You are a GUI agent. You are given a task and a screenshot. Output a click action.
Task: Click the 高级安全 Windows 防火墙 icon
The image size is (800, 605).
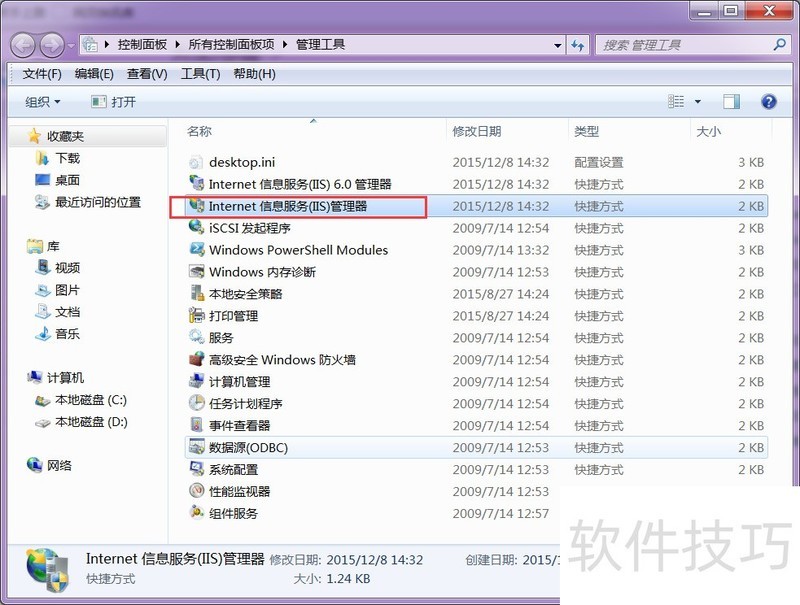pyautogui.click(x=196, y=359)
